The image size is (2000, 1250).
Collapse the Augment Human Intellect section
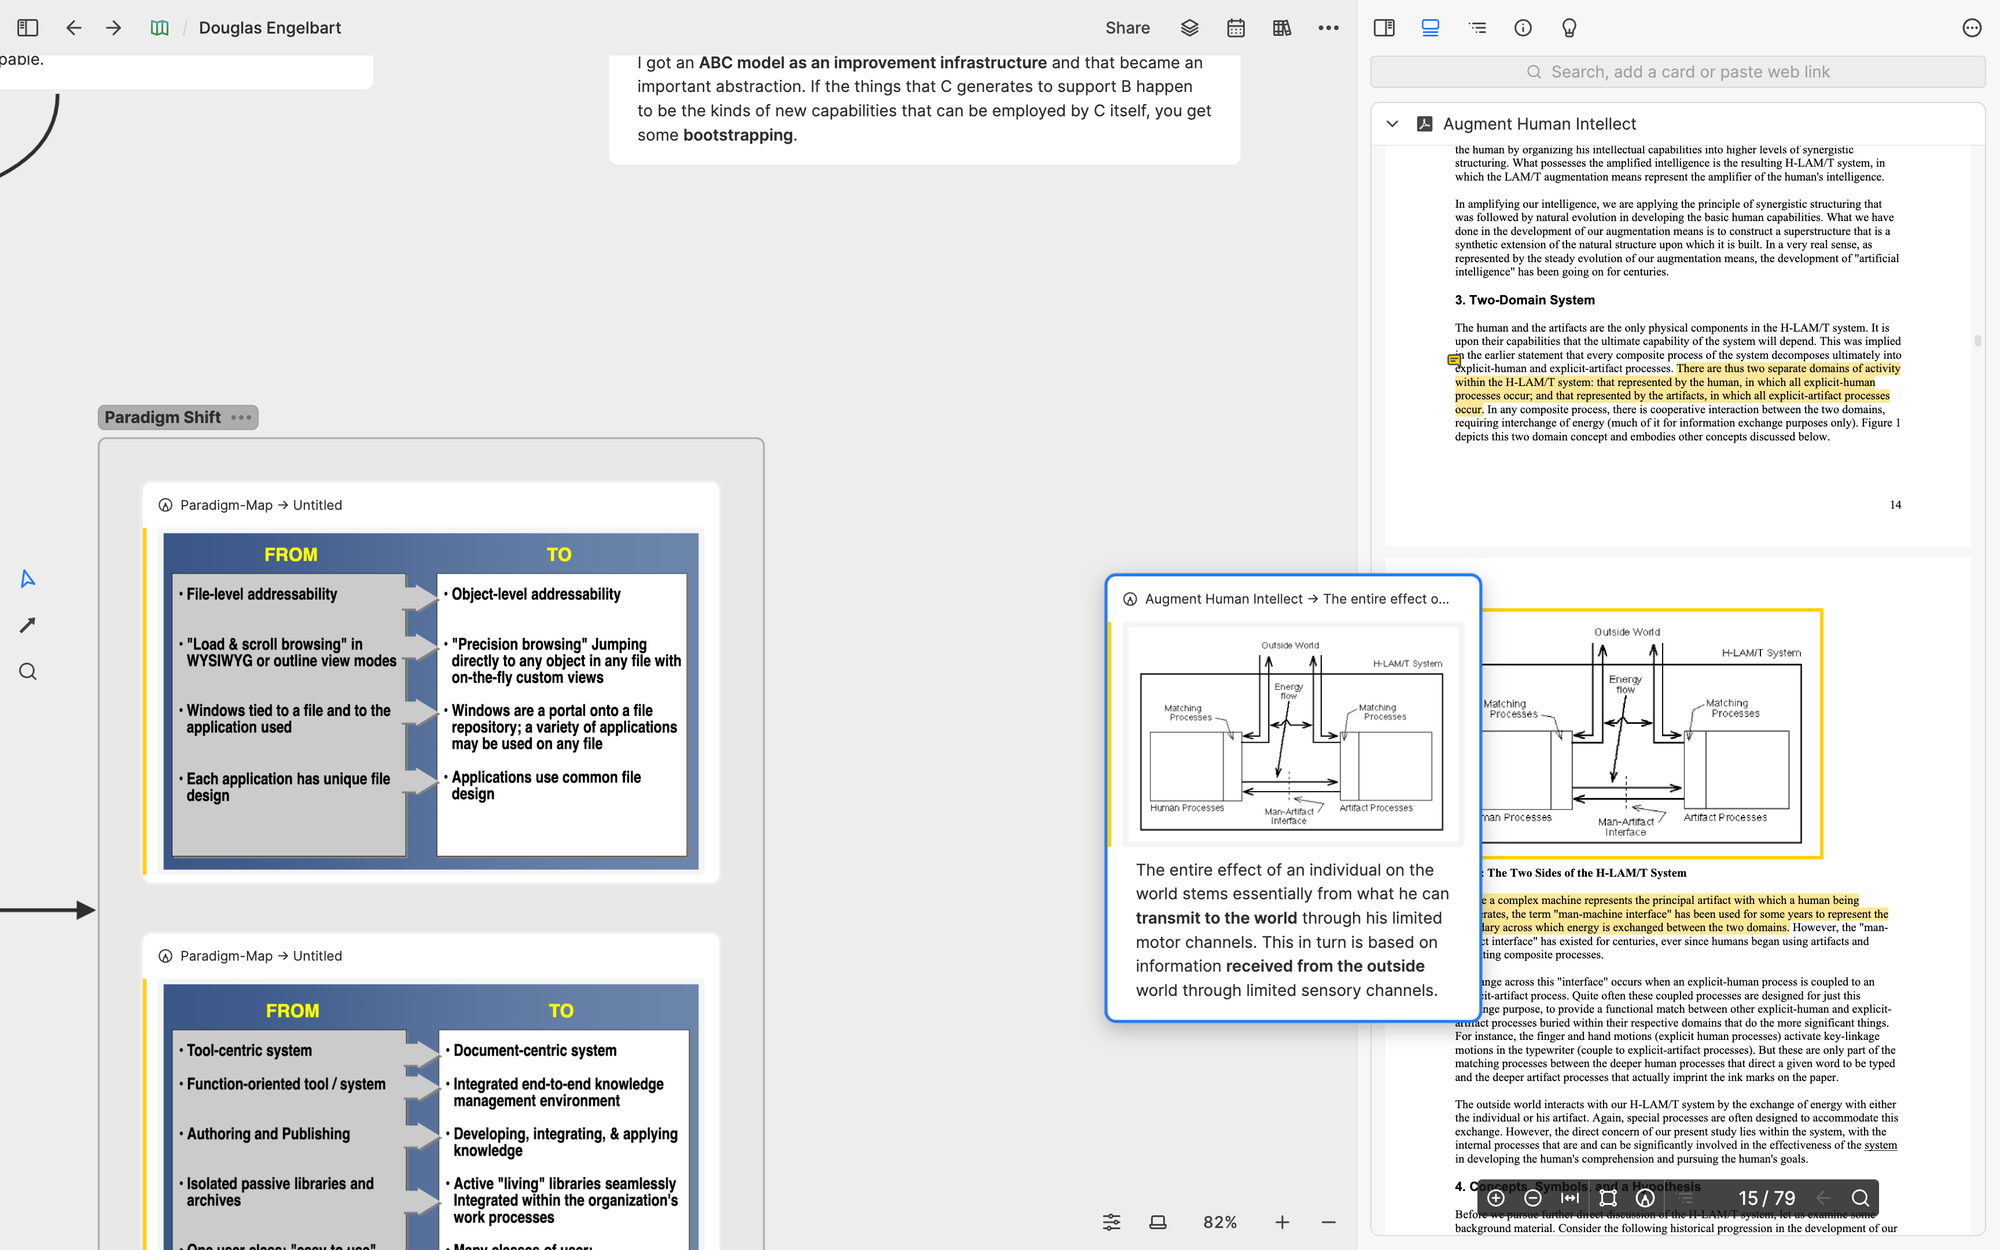click(x=1392, y=124)
